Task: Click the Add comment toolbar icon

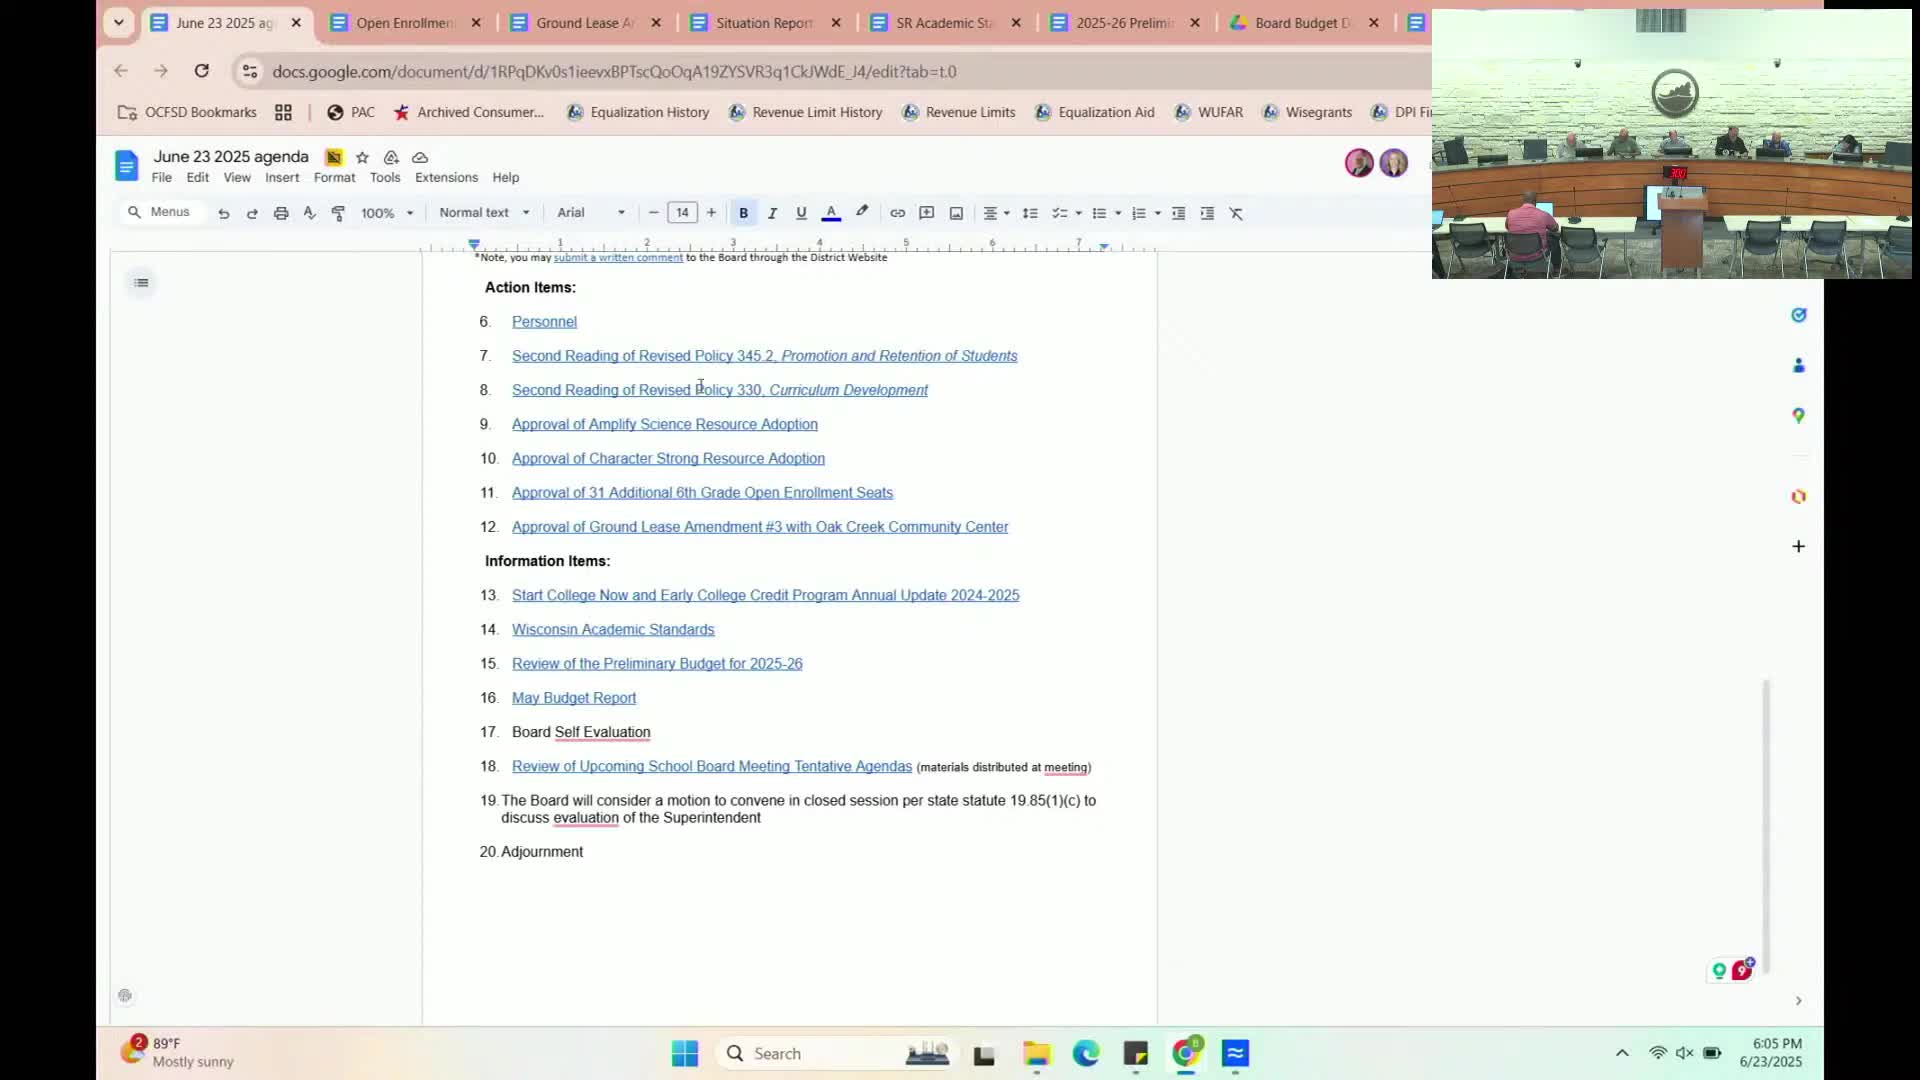Action: (927, 213)
